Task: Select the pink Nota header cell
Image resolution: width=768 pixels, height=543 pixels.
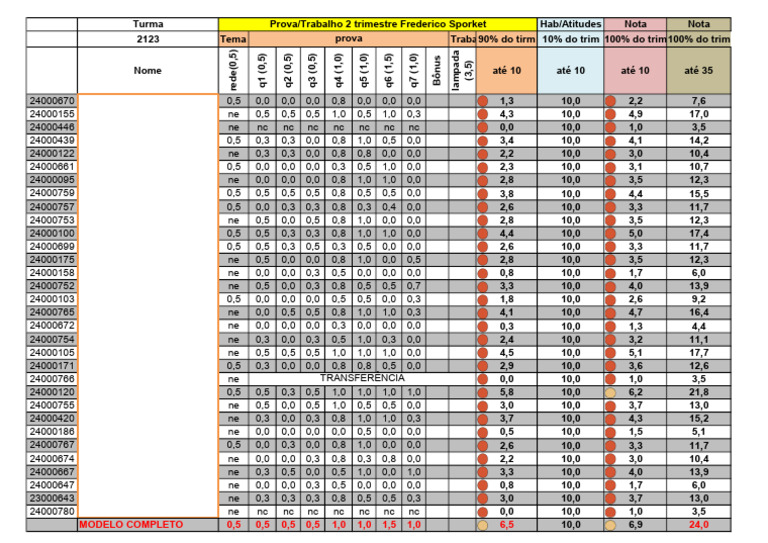Action: coord(635,24)
